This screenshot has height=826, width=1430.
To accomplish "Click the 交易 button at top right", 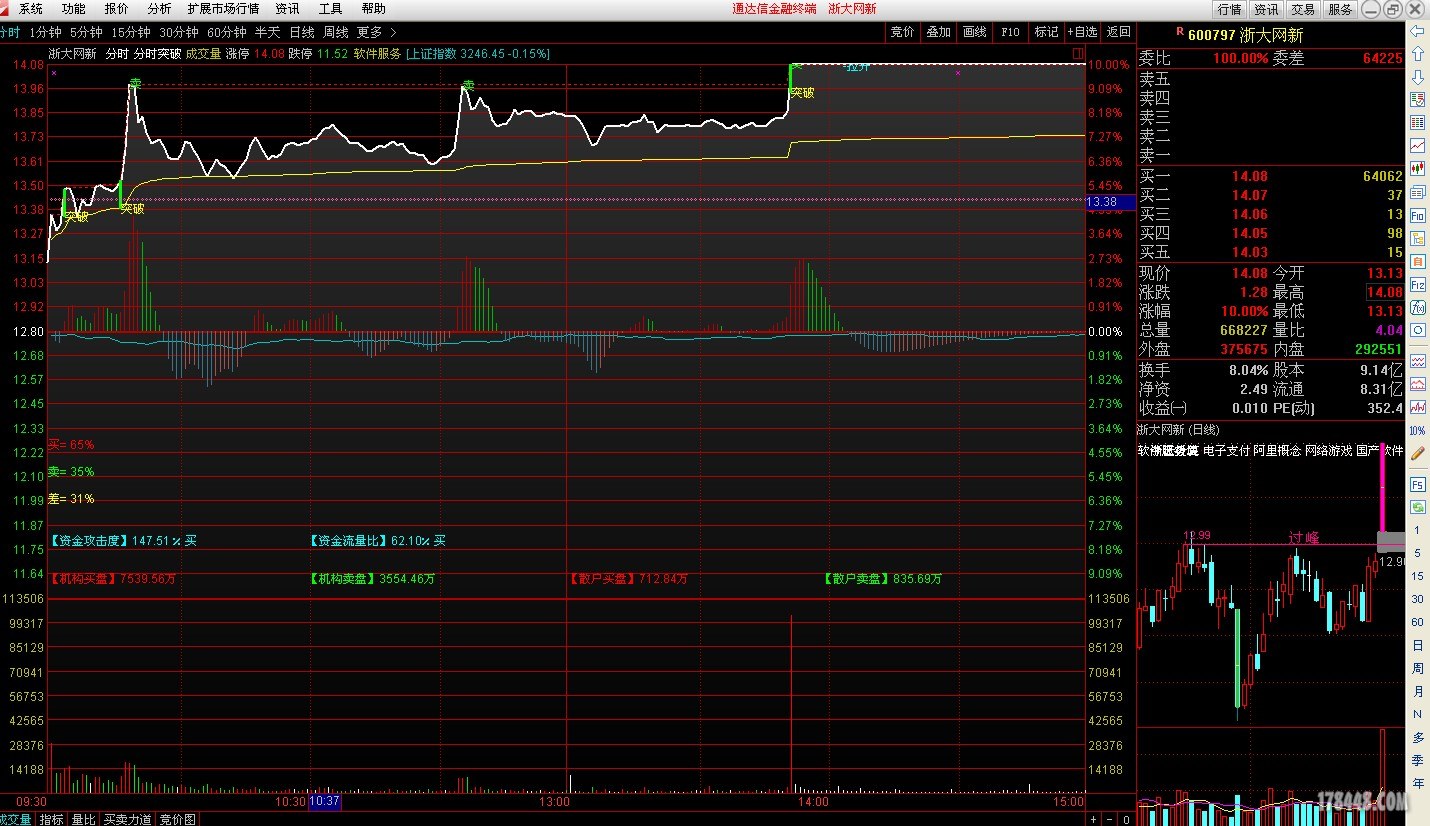I will click(1303, 9).
